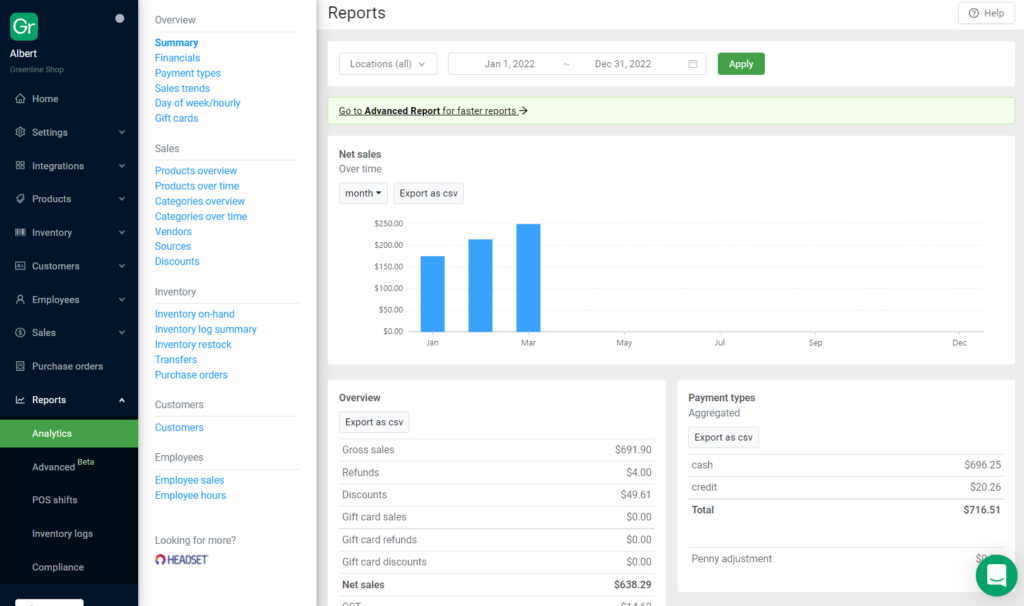Screen dimensions: 1024x606
Task: Open Employee sales report
Action: click(x=189, y=480)
